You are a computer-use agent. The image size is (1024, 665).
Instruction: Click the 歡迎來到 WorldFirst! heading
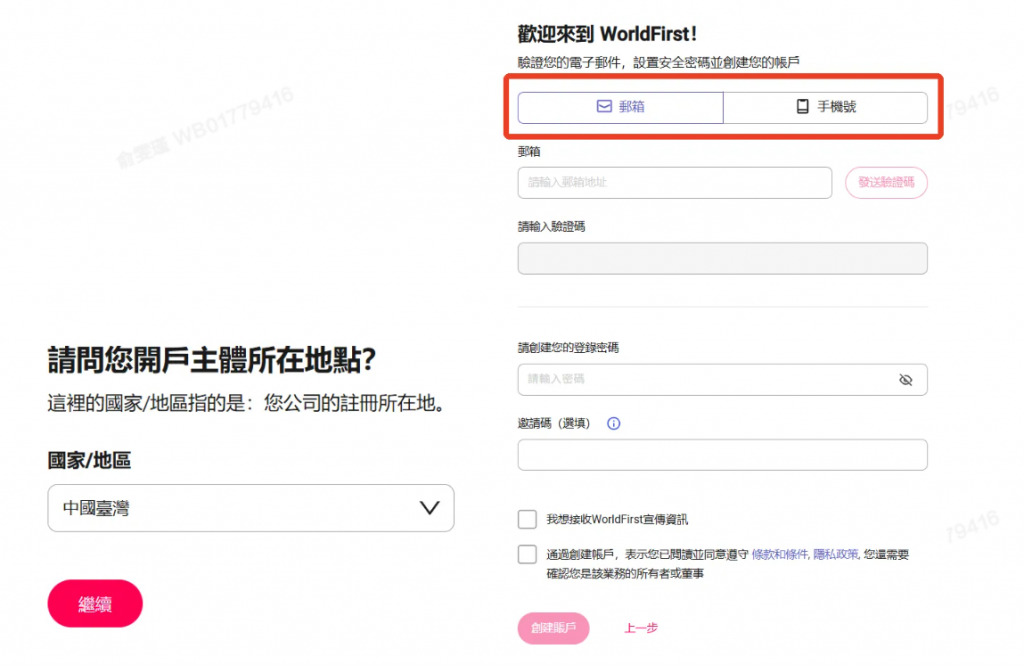pos(607,34)
